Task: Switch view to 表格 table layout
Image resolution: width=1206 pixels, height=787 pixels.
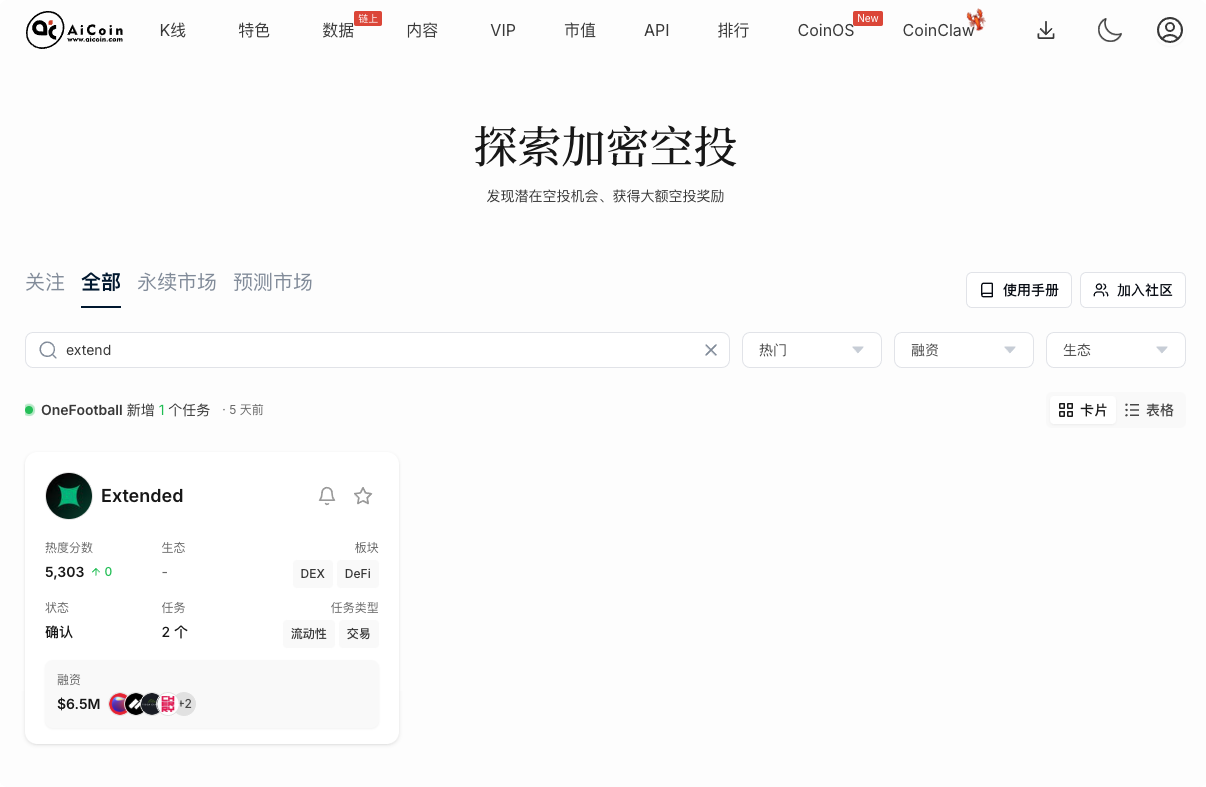Action: click(1150, 409)
